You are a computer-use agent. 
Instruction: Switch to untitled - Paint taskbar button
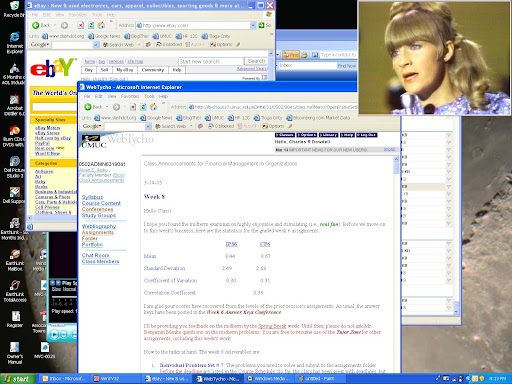point(320,379)
